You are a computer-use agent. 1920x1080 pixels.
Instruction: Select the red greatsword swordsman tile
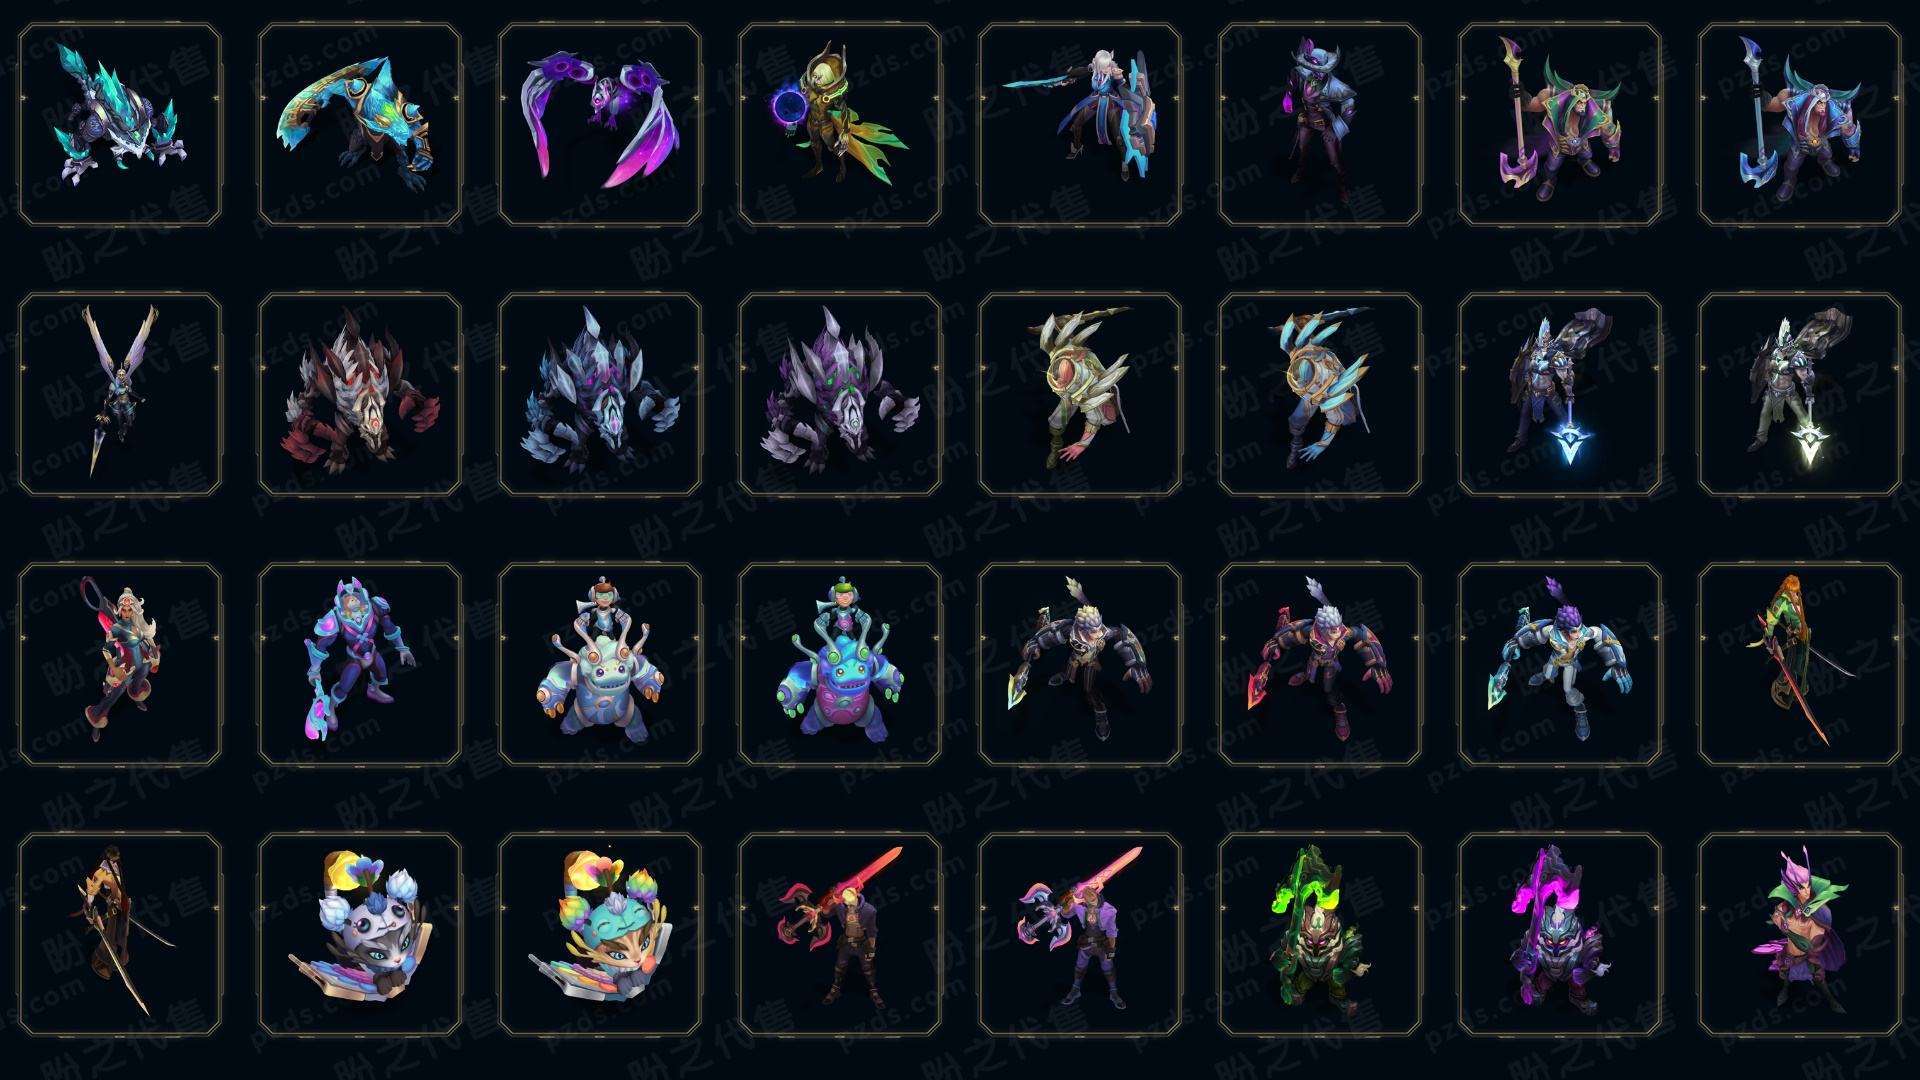pyautogui.click(x=840, y=934)
